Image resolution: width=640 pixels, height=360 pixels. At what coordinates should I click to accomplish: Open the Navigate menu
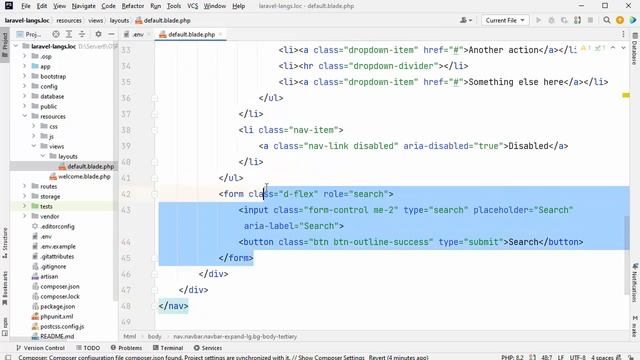click(83, 6)
